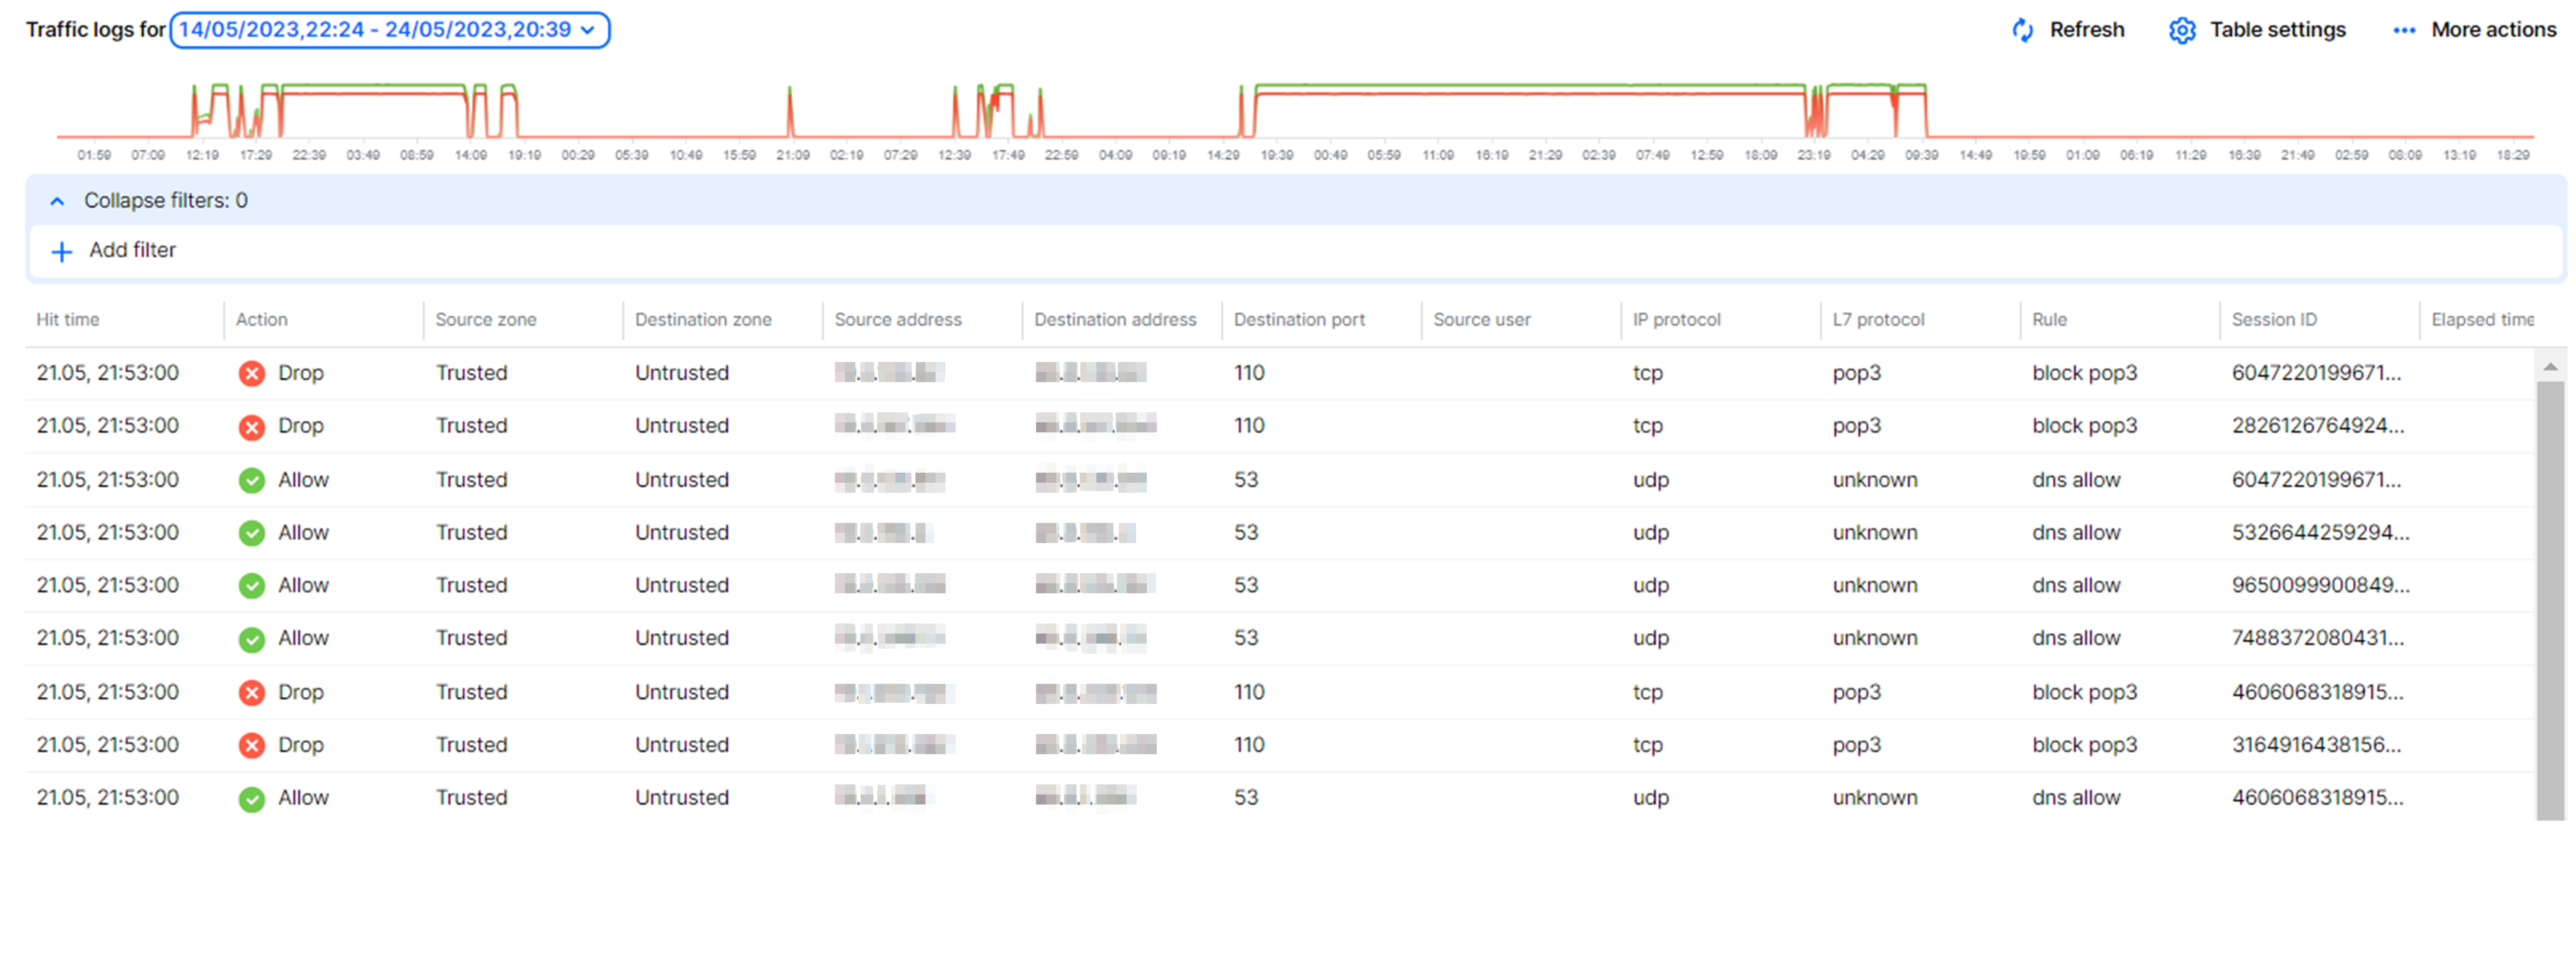Image resolution: width=2576 pixels, height=965 pixels.
Task: Click port 110 for session 2826126764924
Action: [1249, 426]
